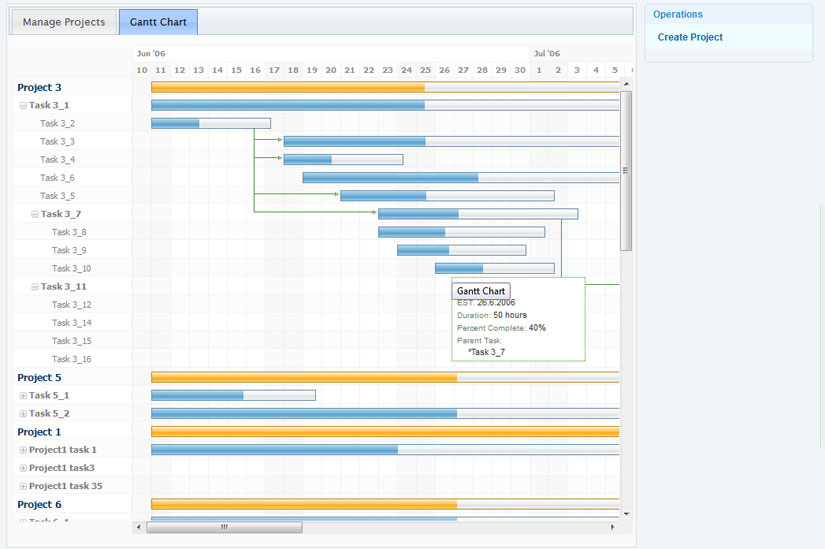Click the vertical scrollbar down arrow
Viewport: 825px width, 549px height.
pos(627,513)
